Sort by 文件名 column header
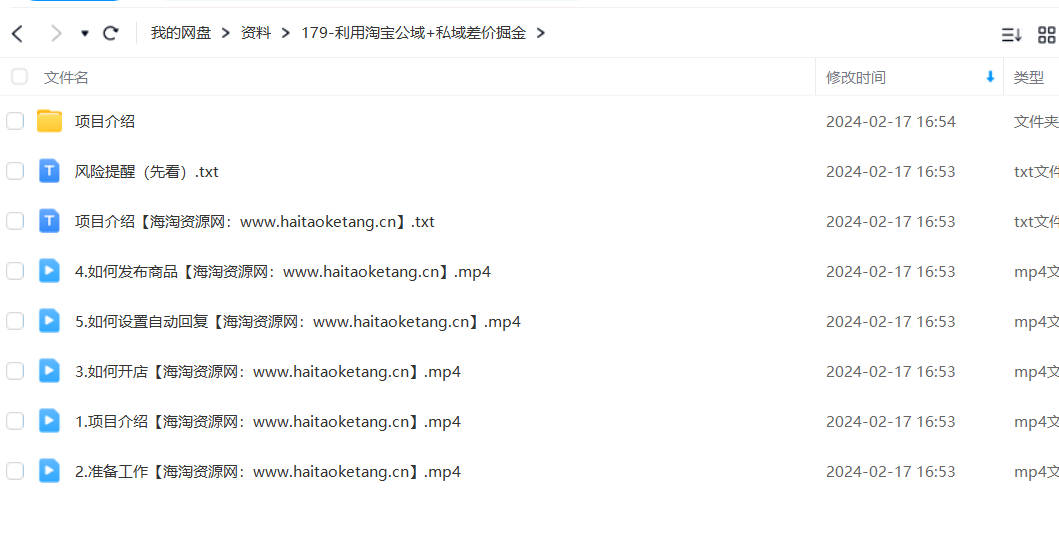The width and height of the screenshot is (1059, 547). pyautogui.click(x=66, y=78)
